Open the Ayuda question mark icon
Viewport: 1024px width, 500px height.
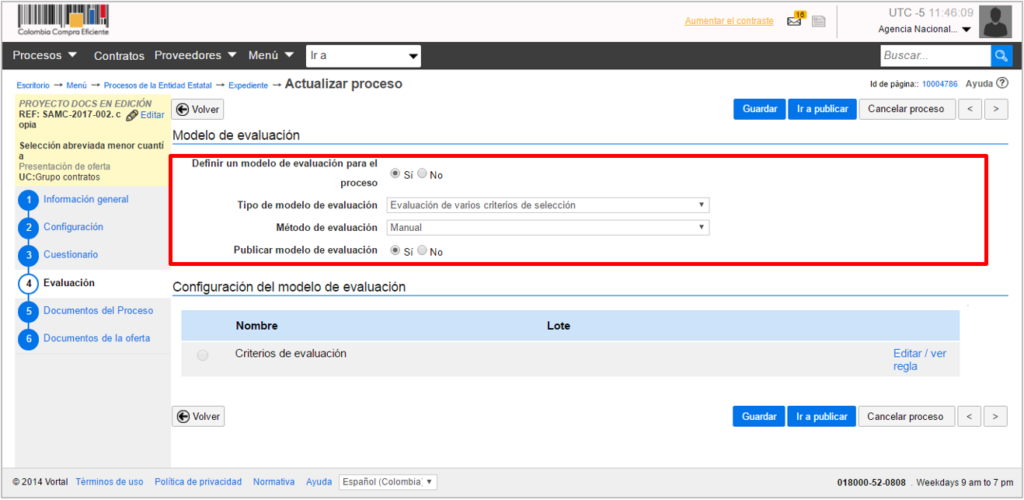[1001, 84]
